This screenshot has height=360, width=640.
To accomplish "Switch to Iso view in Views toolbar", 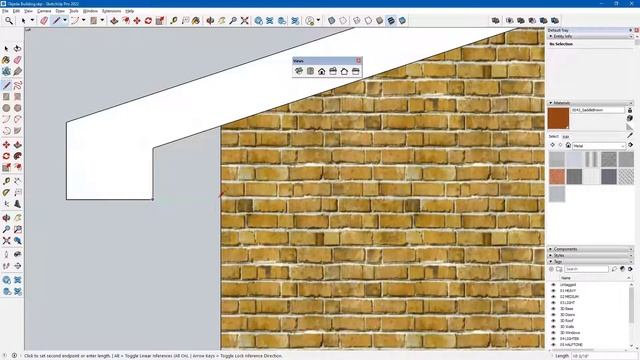I will (299, 71).
